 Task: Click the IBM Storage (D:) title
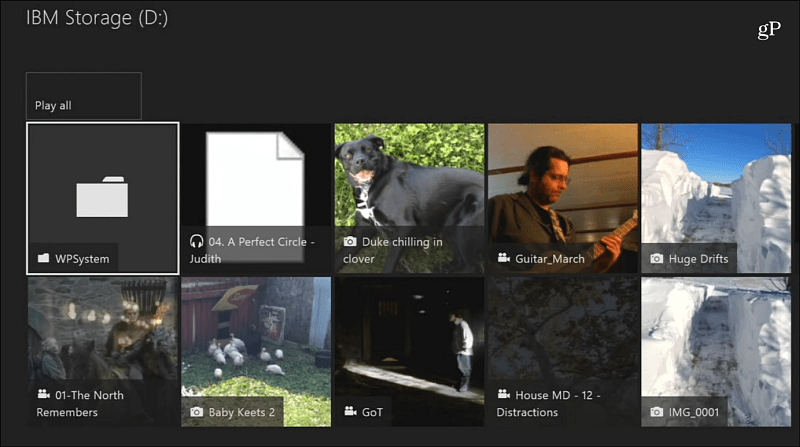97,18
